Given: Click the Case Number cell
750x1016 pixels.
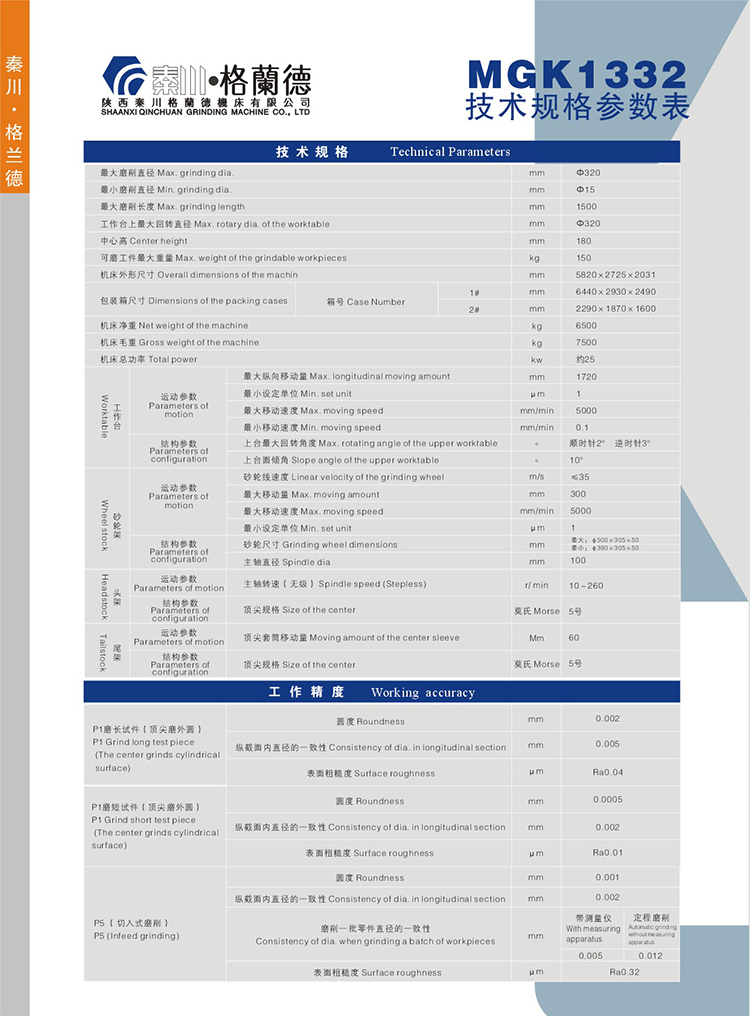Looking at the screenshot, I should [366, 301].
